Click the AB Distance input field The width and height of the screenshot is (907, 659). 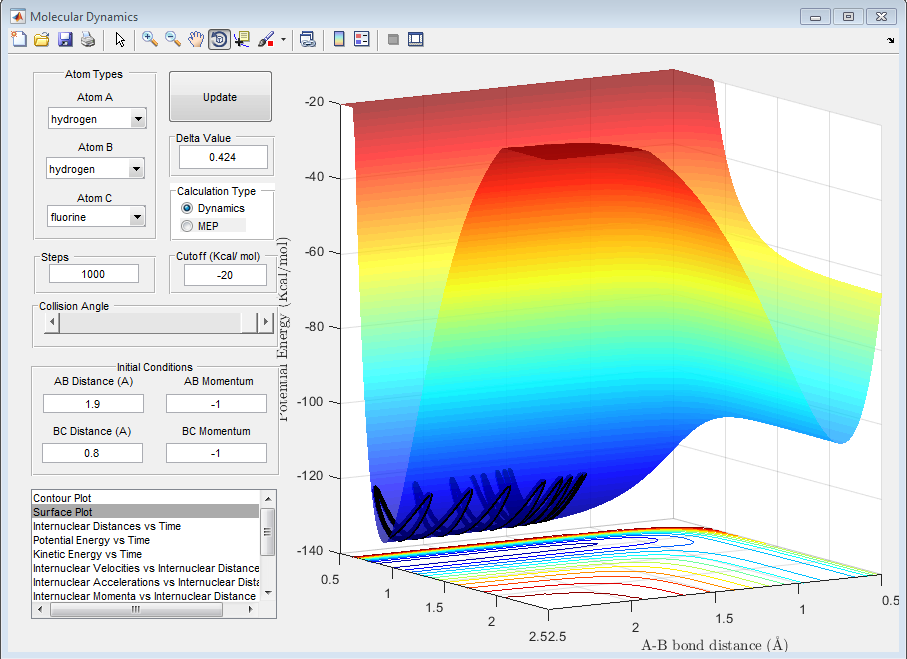tap(93, 403)
